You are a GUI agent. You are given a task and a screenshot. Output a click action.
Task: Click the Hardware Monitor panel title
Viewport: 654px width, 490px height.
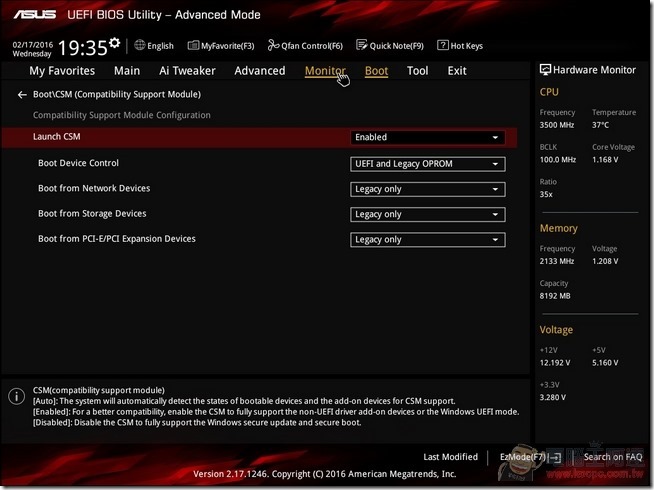594,70
